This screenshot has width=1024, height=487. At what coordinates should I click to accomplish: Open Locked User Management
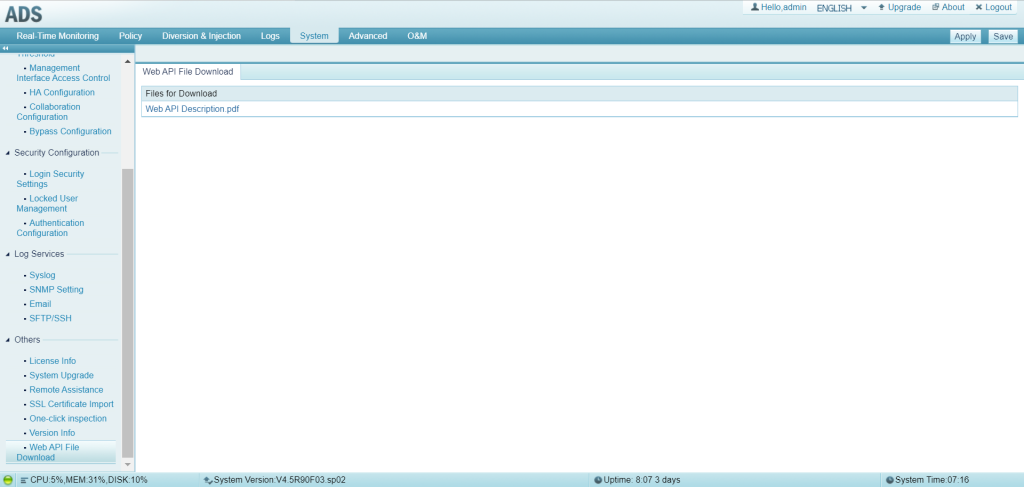(48, 204)
